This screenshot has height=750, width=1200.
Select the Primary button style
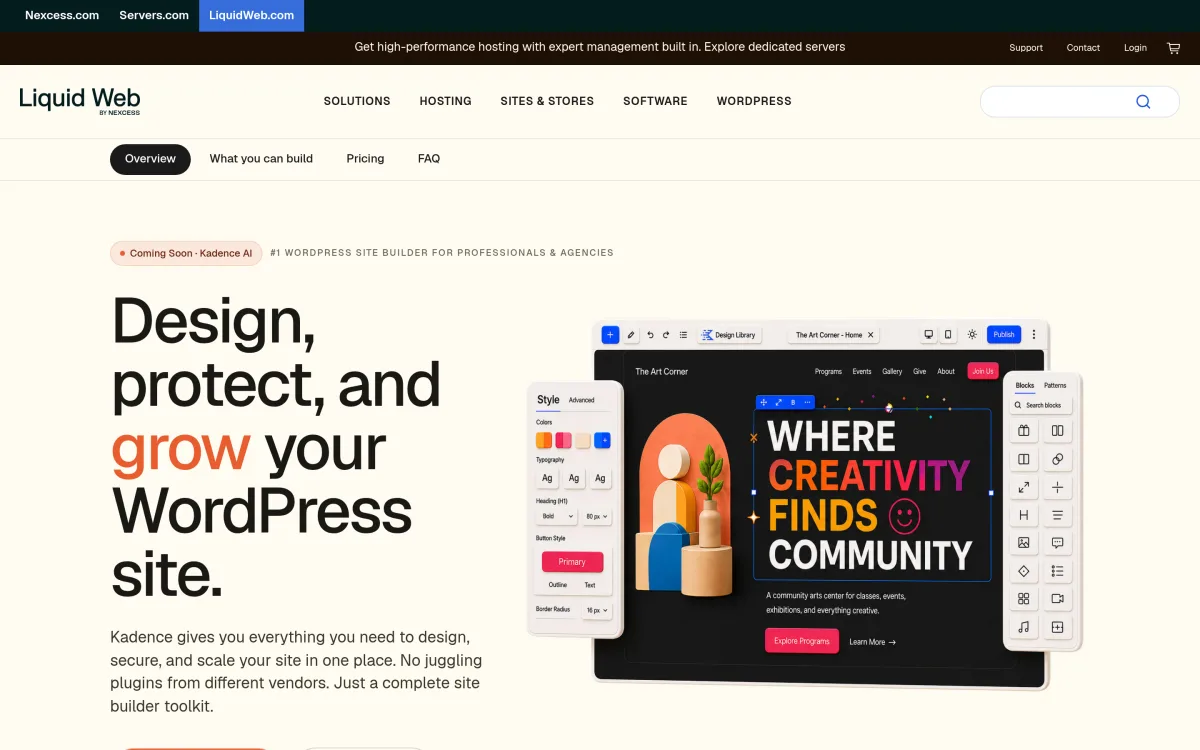point(572,562)
